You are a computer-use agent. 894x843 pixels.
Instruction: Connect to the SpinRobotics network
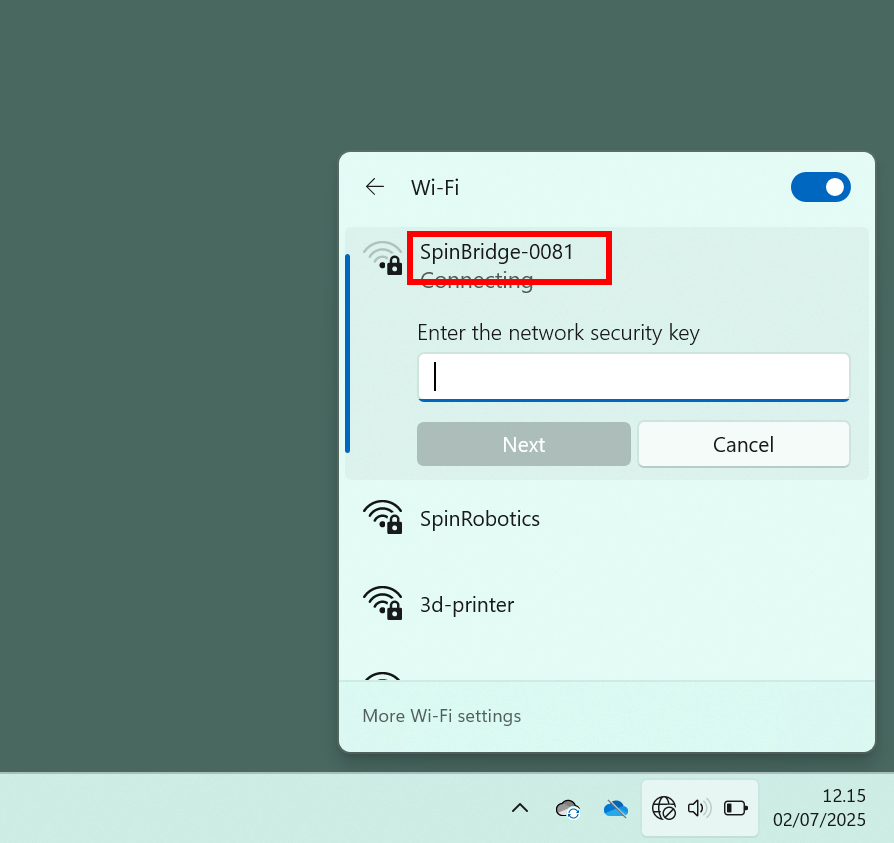coord(607,519)
